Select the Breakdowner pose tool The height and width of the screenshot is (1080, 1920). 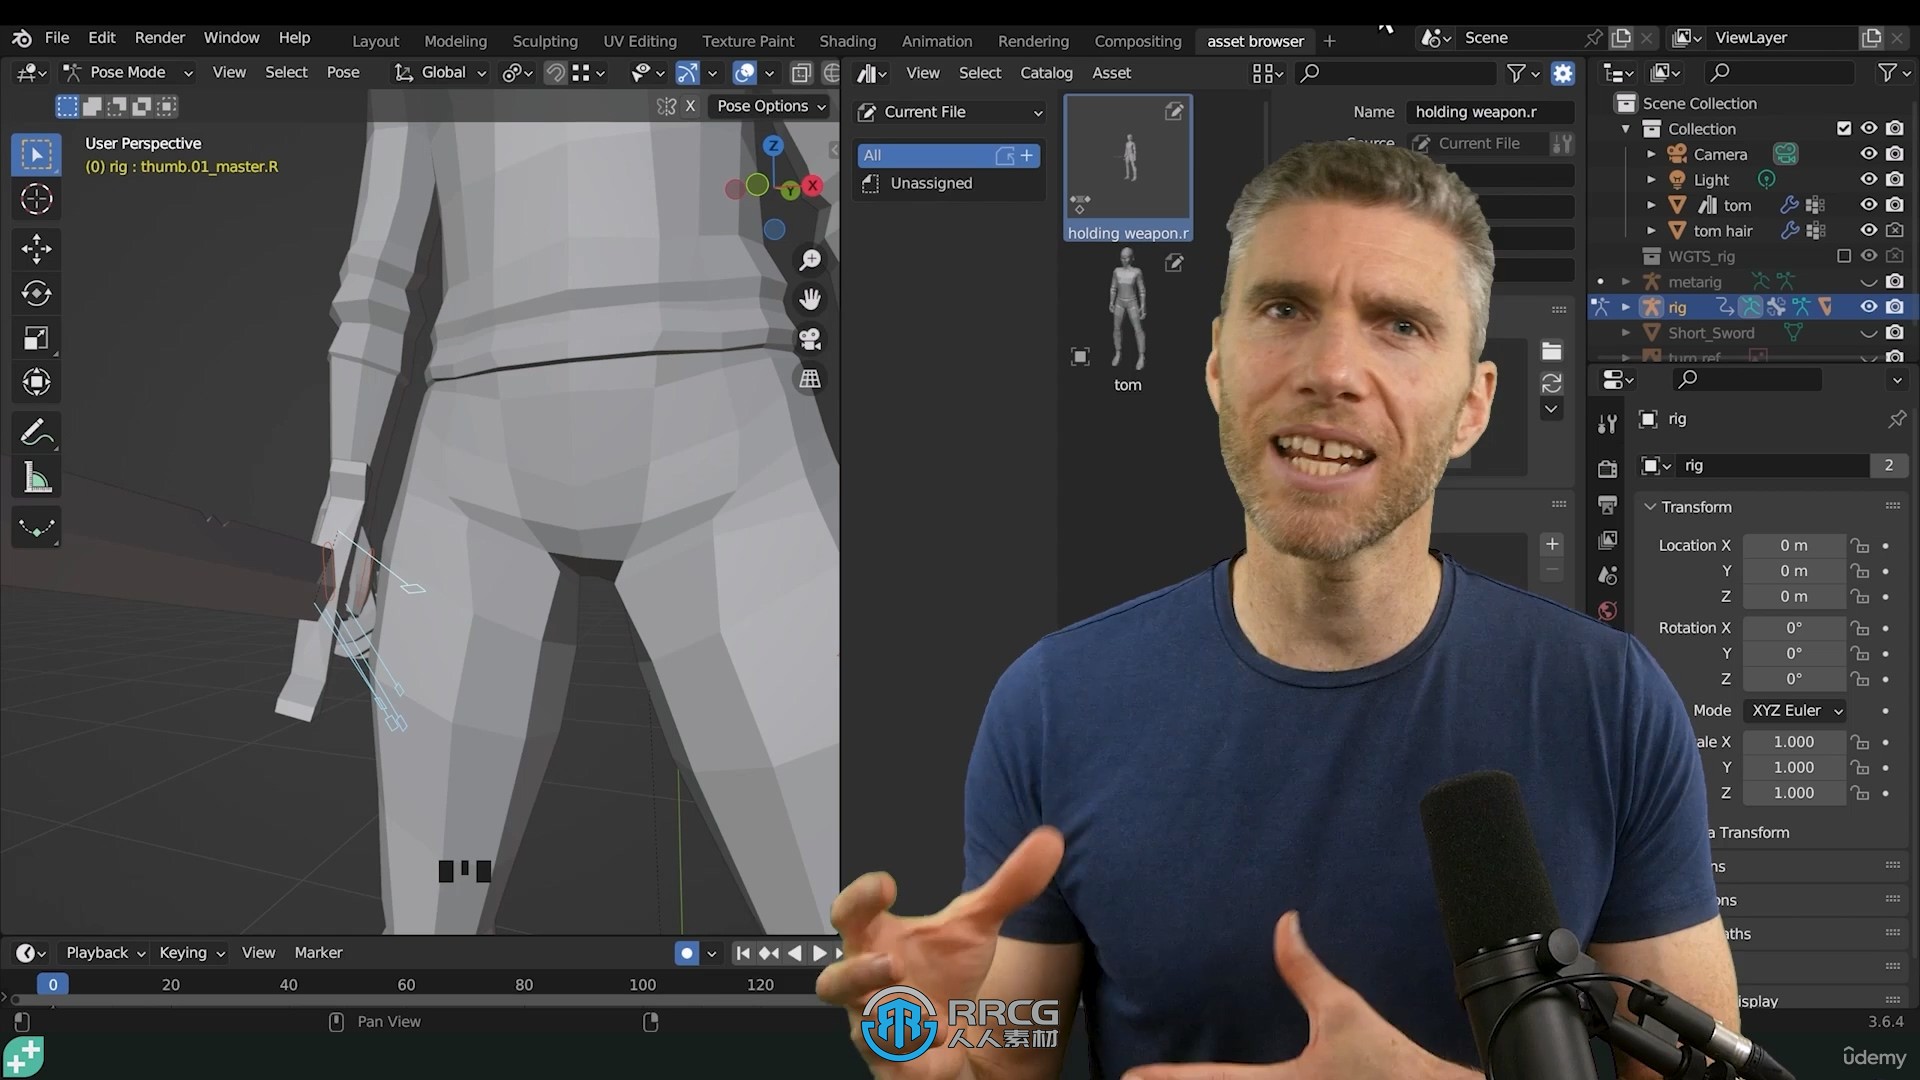(x=36, y=527)
